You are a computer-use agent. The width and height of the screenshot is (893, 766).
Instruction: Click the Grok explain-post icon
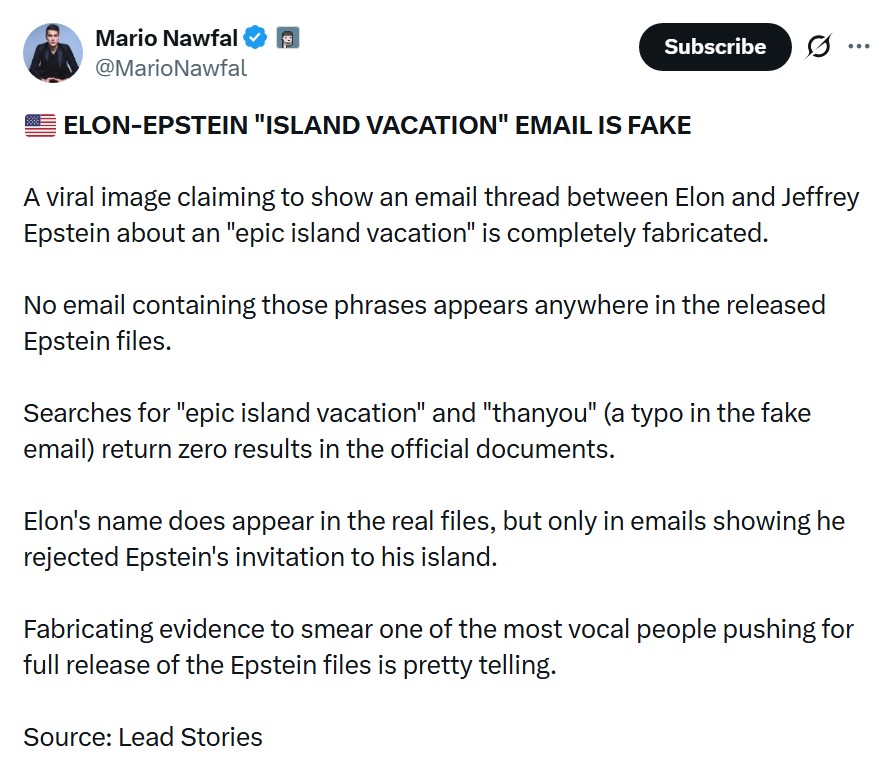pos(819,47)
